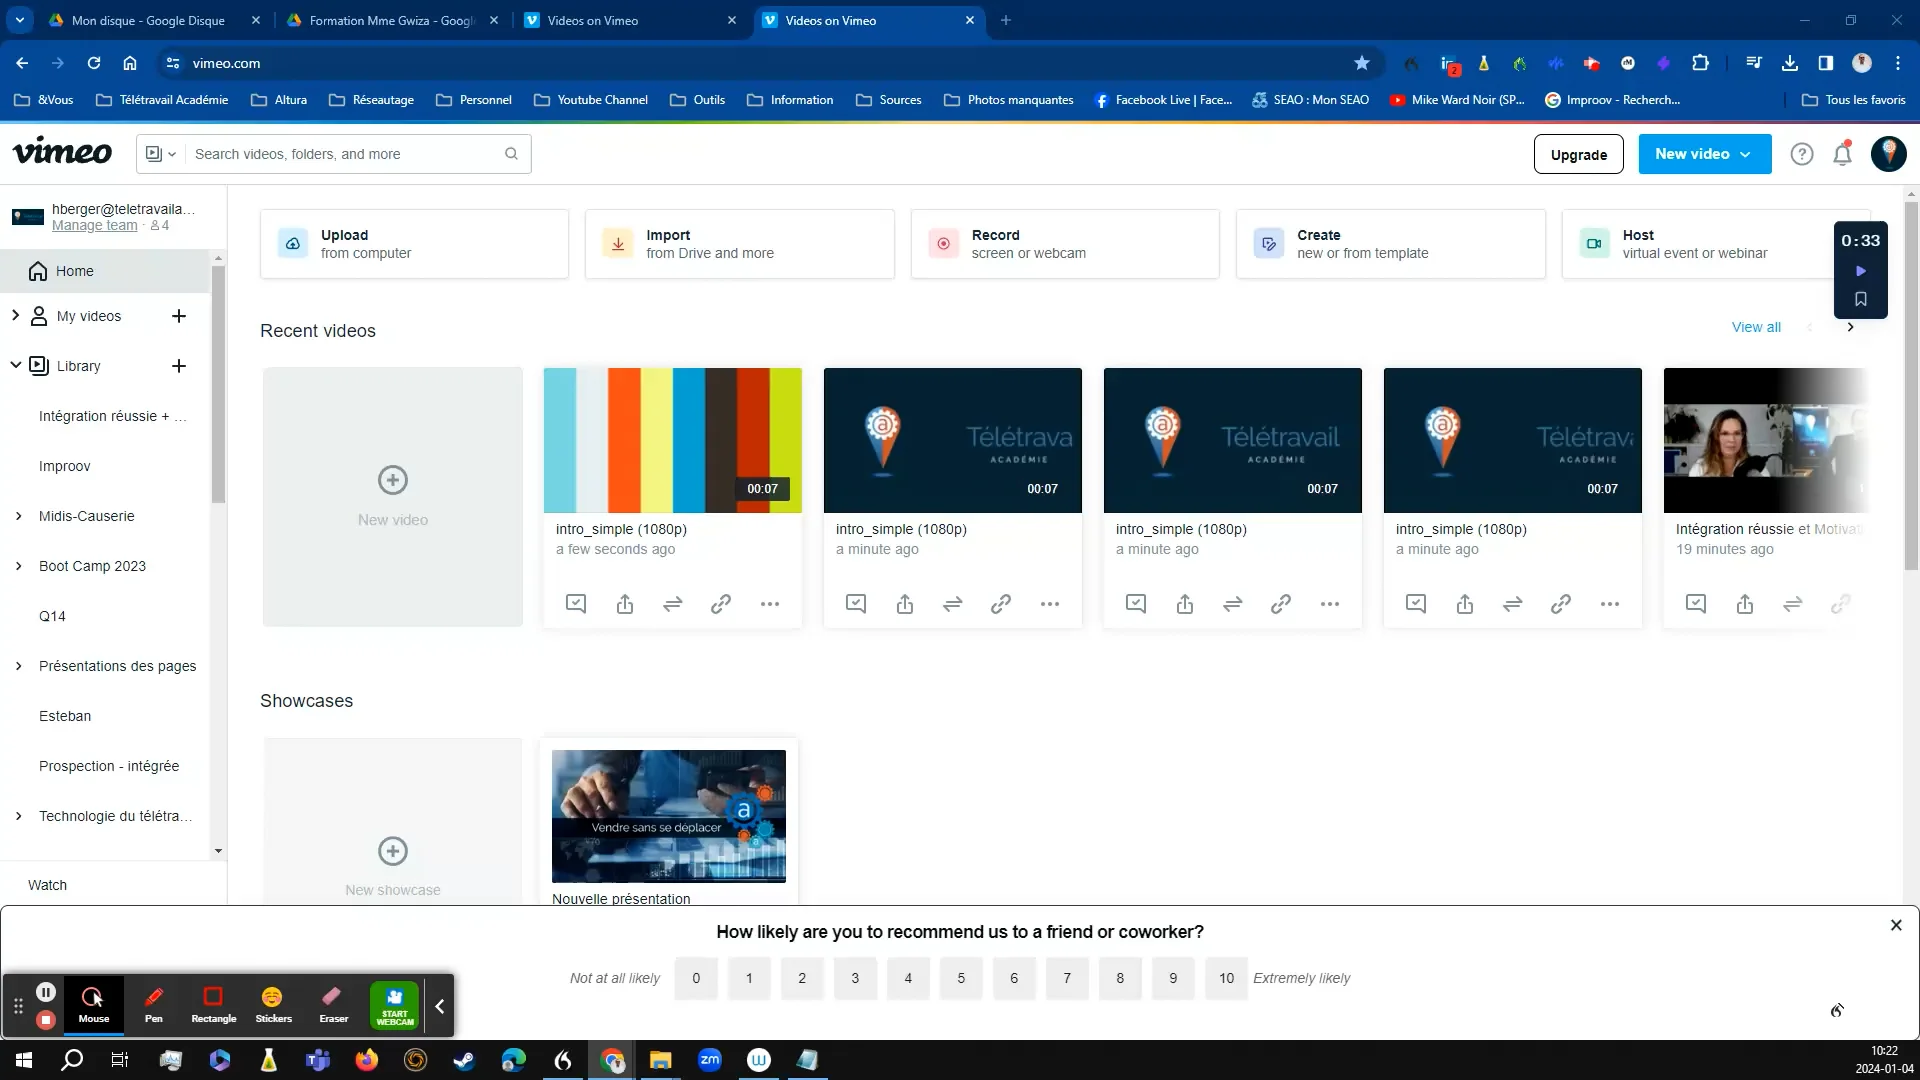Go to Home in the sidebar
This screenshot has width=1920, height=1080.
coord(105,271)
